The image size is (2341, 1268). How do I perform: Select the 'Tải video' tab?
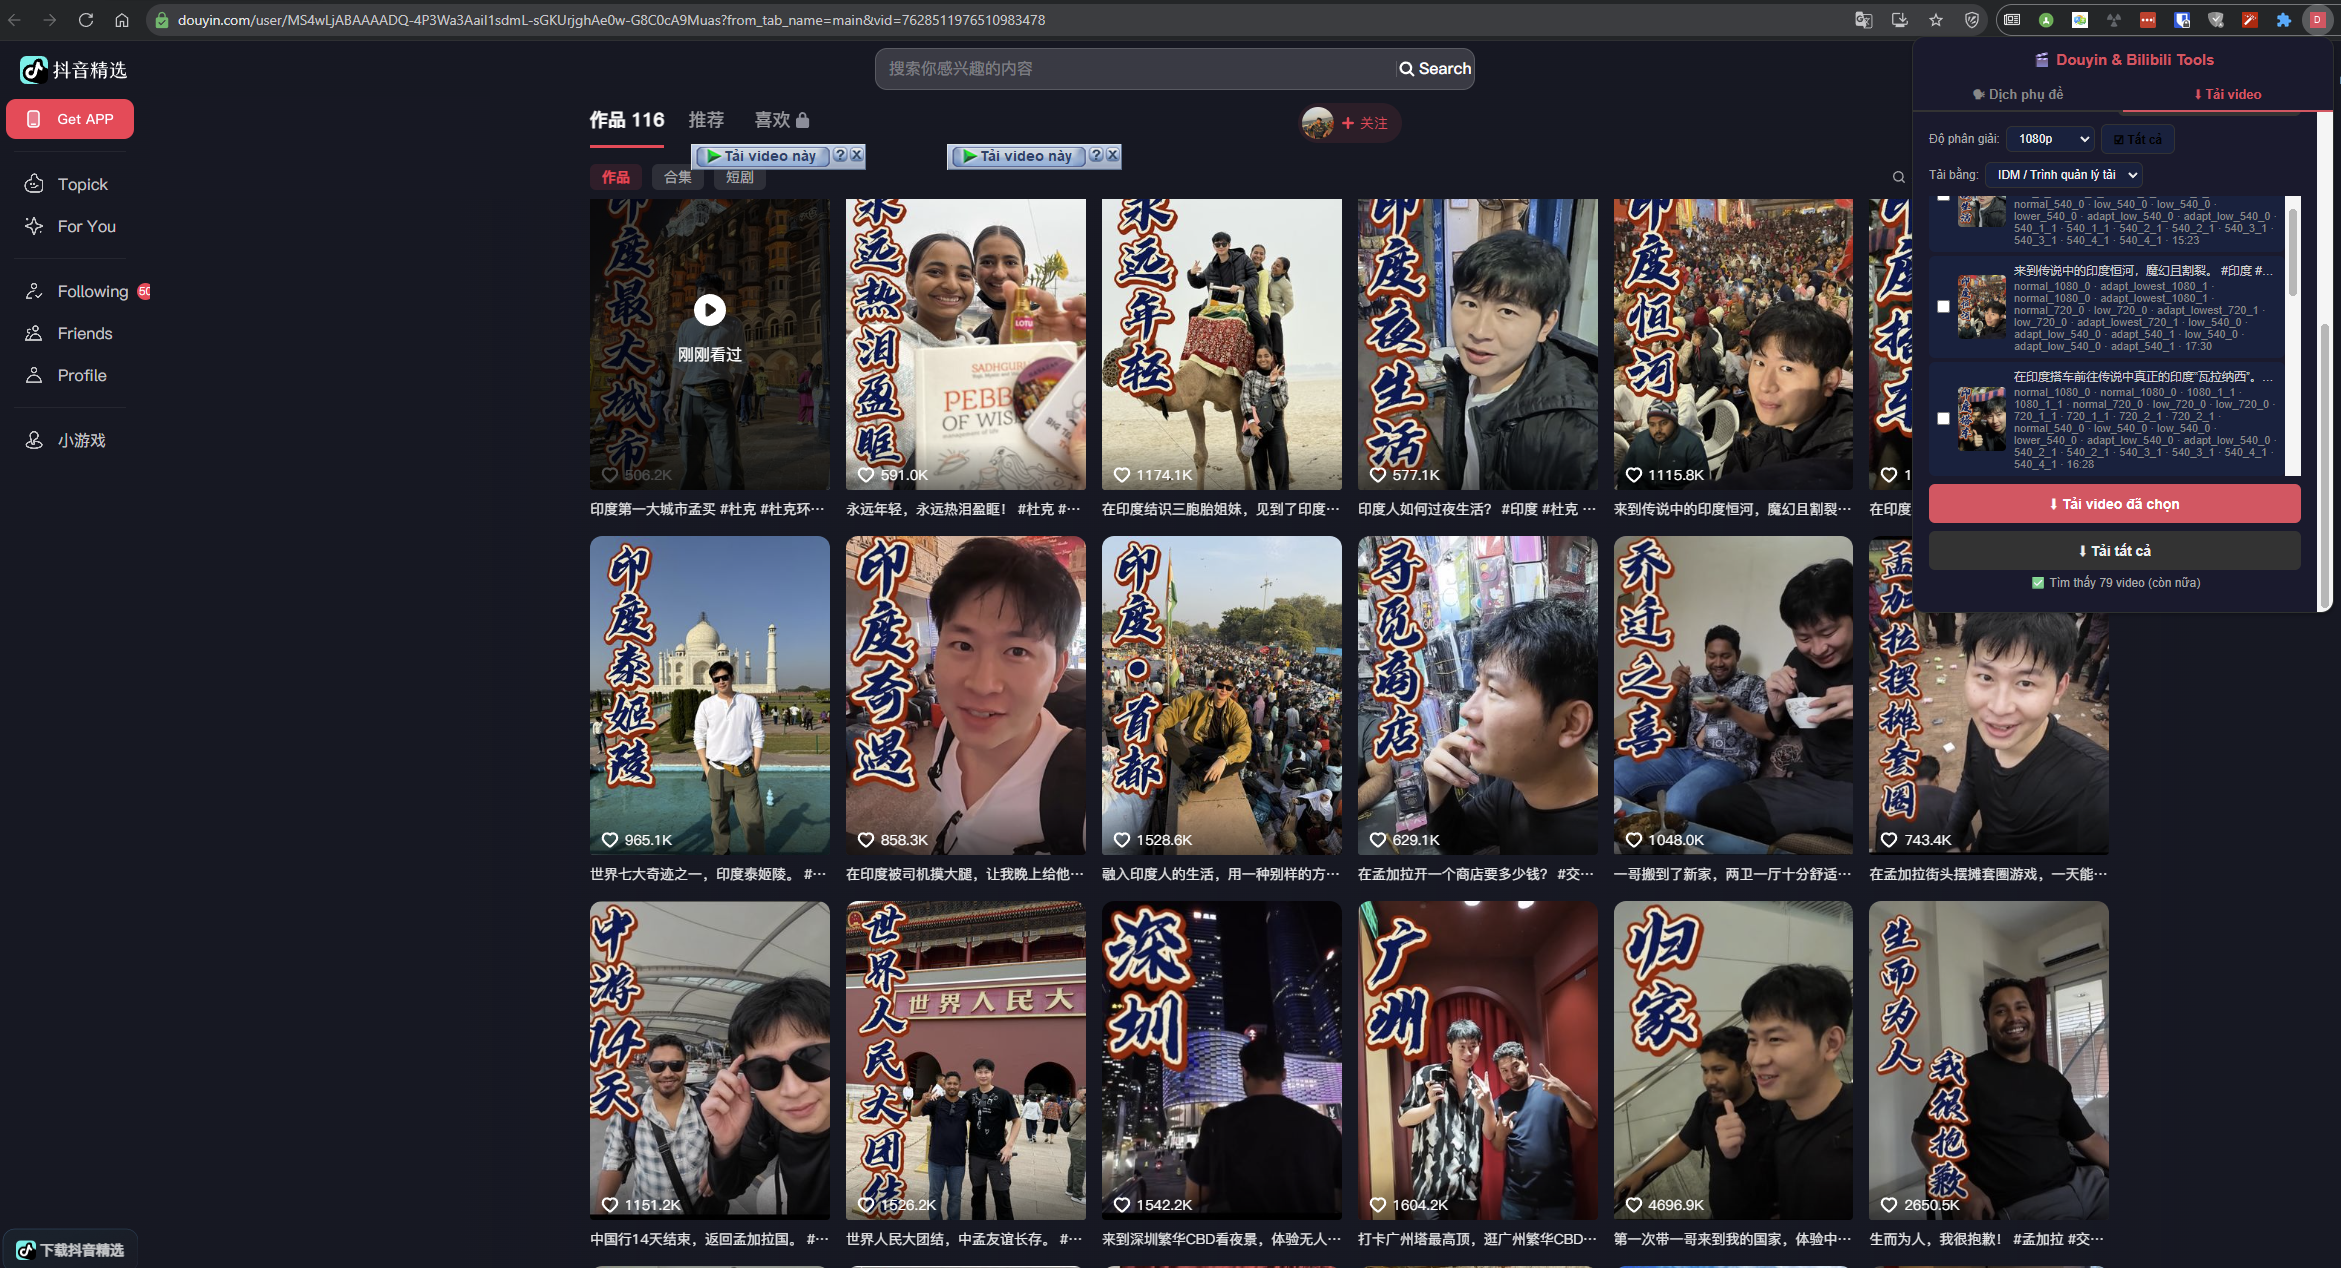2226,94
